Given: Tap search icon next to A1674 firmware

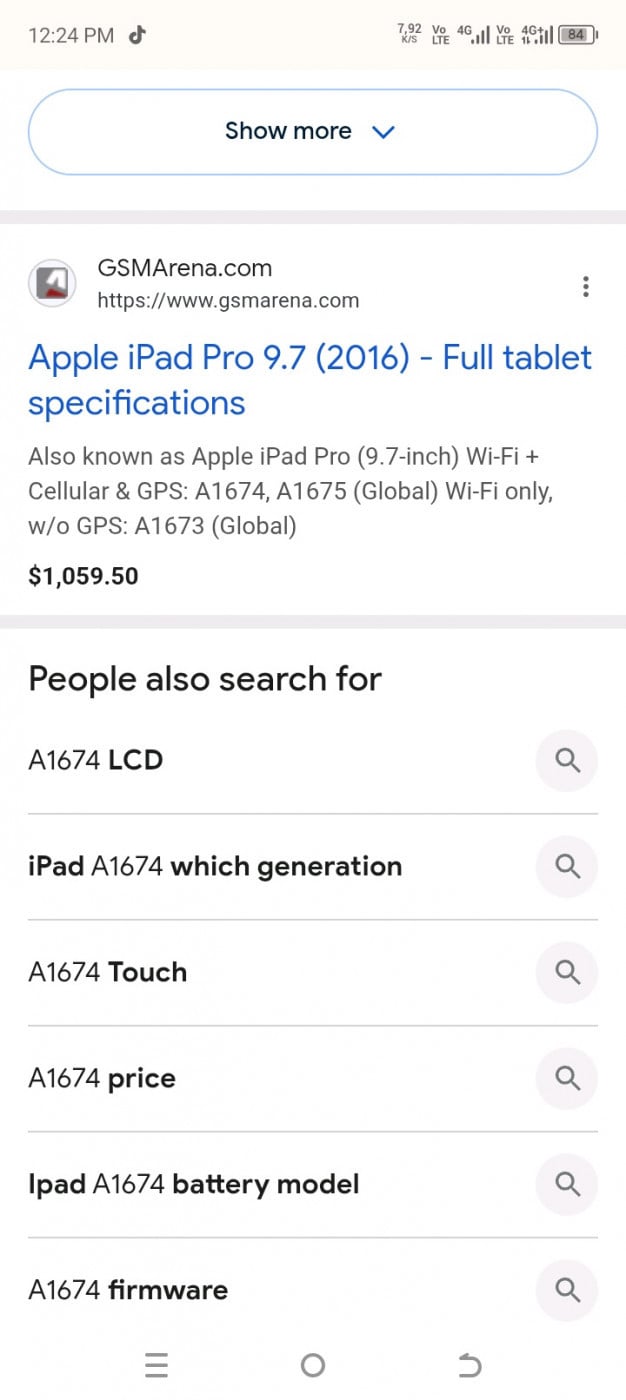Looking at the screenshot, I should (567, 1291).
